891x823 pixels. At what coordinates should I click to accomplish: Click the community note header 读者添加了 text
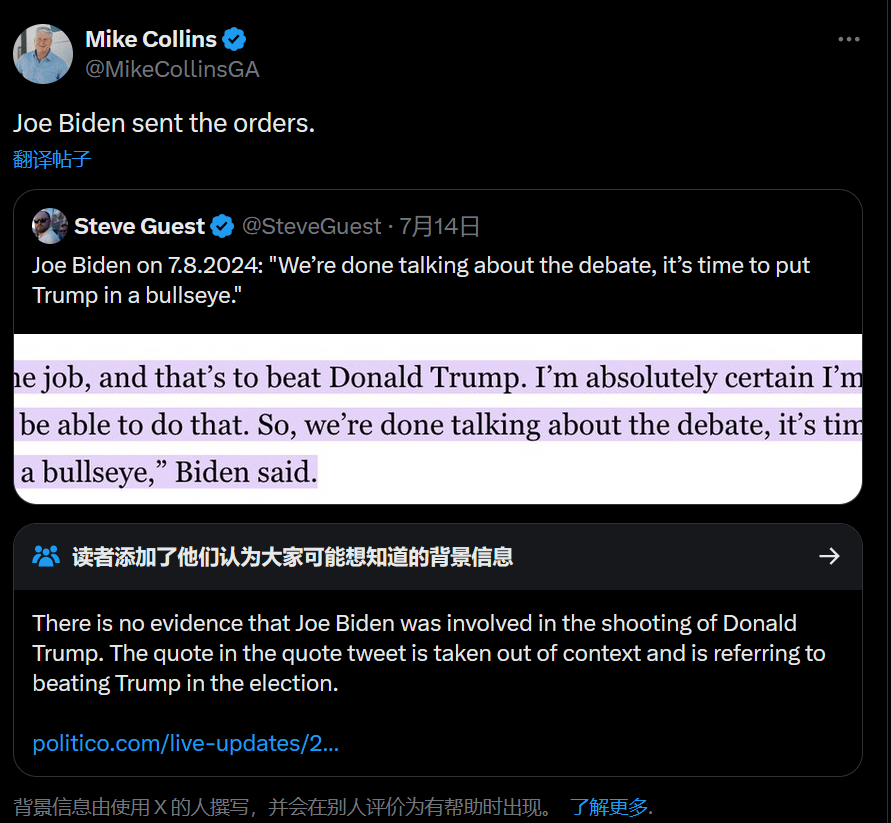coord(292,557)
